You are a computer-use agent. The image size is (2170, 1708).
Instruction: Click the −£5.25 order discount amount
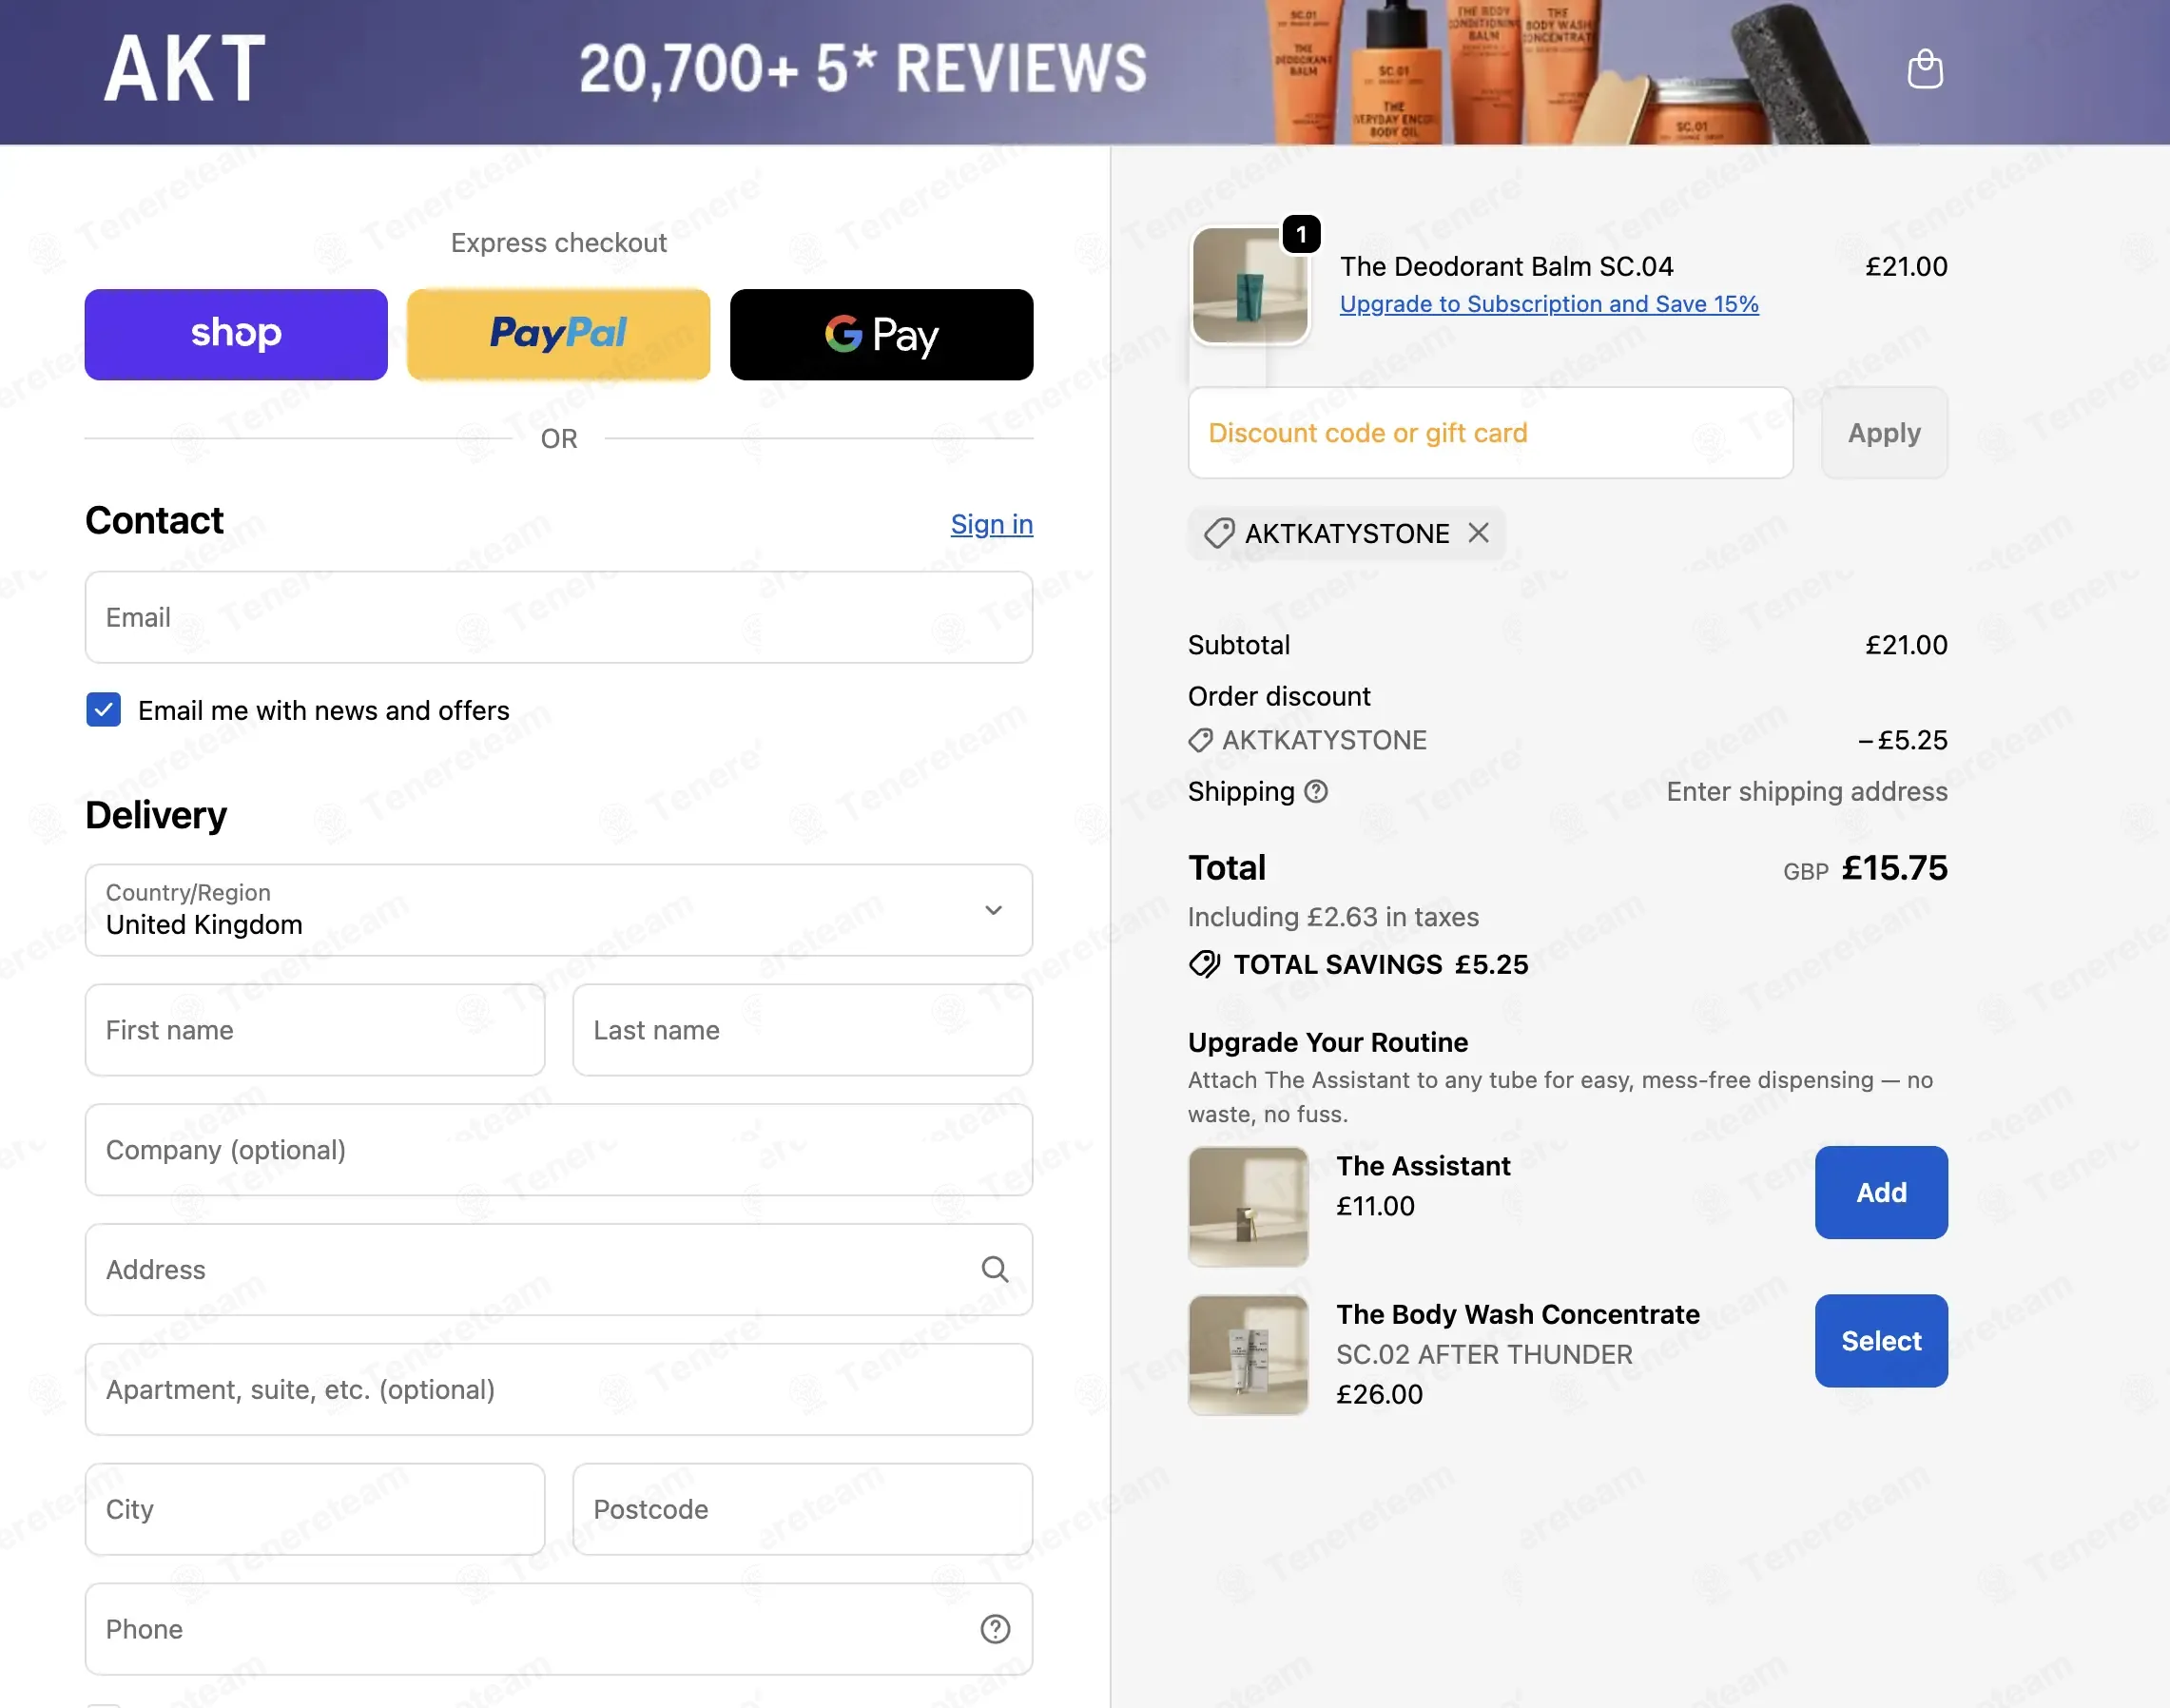1902,740
